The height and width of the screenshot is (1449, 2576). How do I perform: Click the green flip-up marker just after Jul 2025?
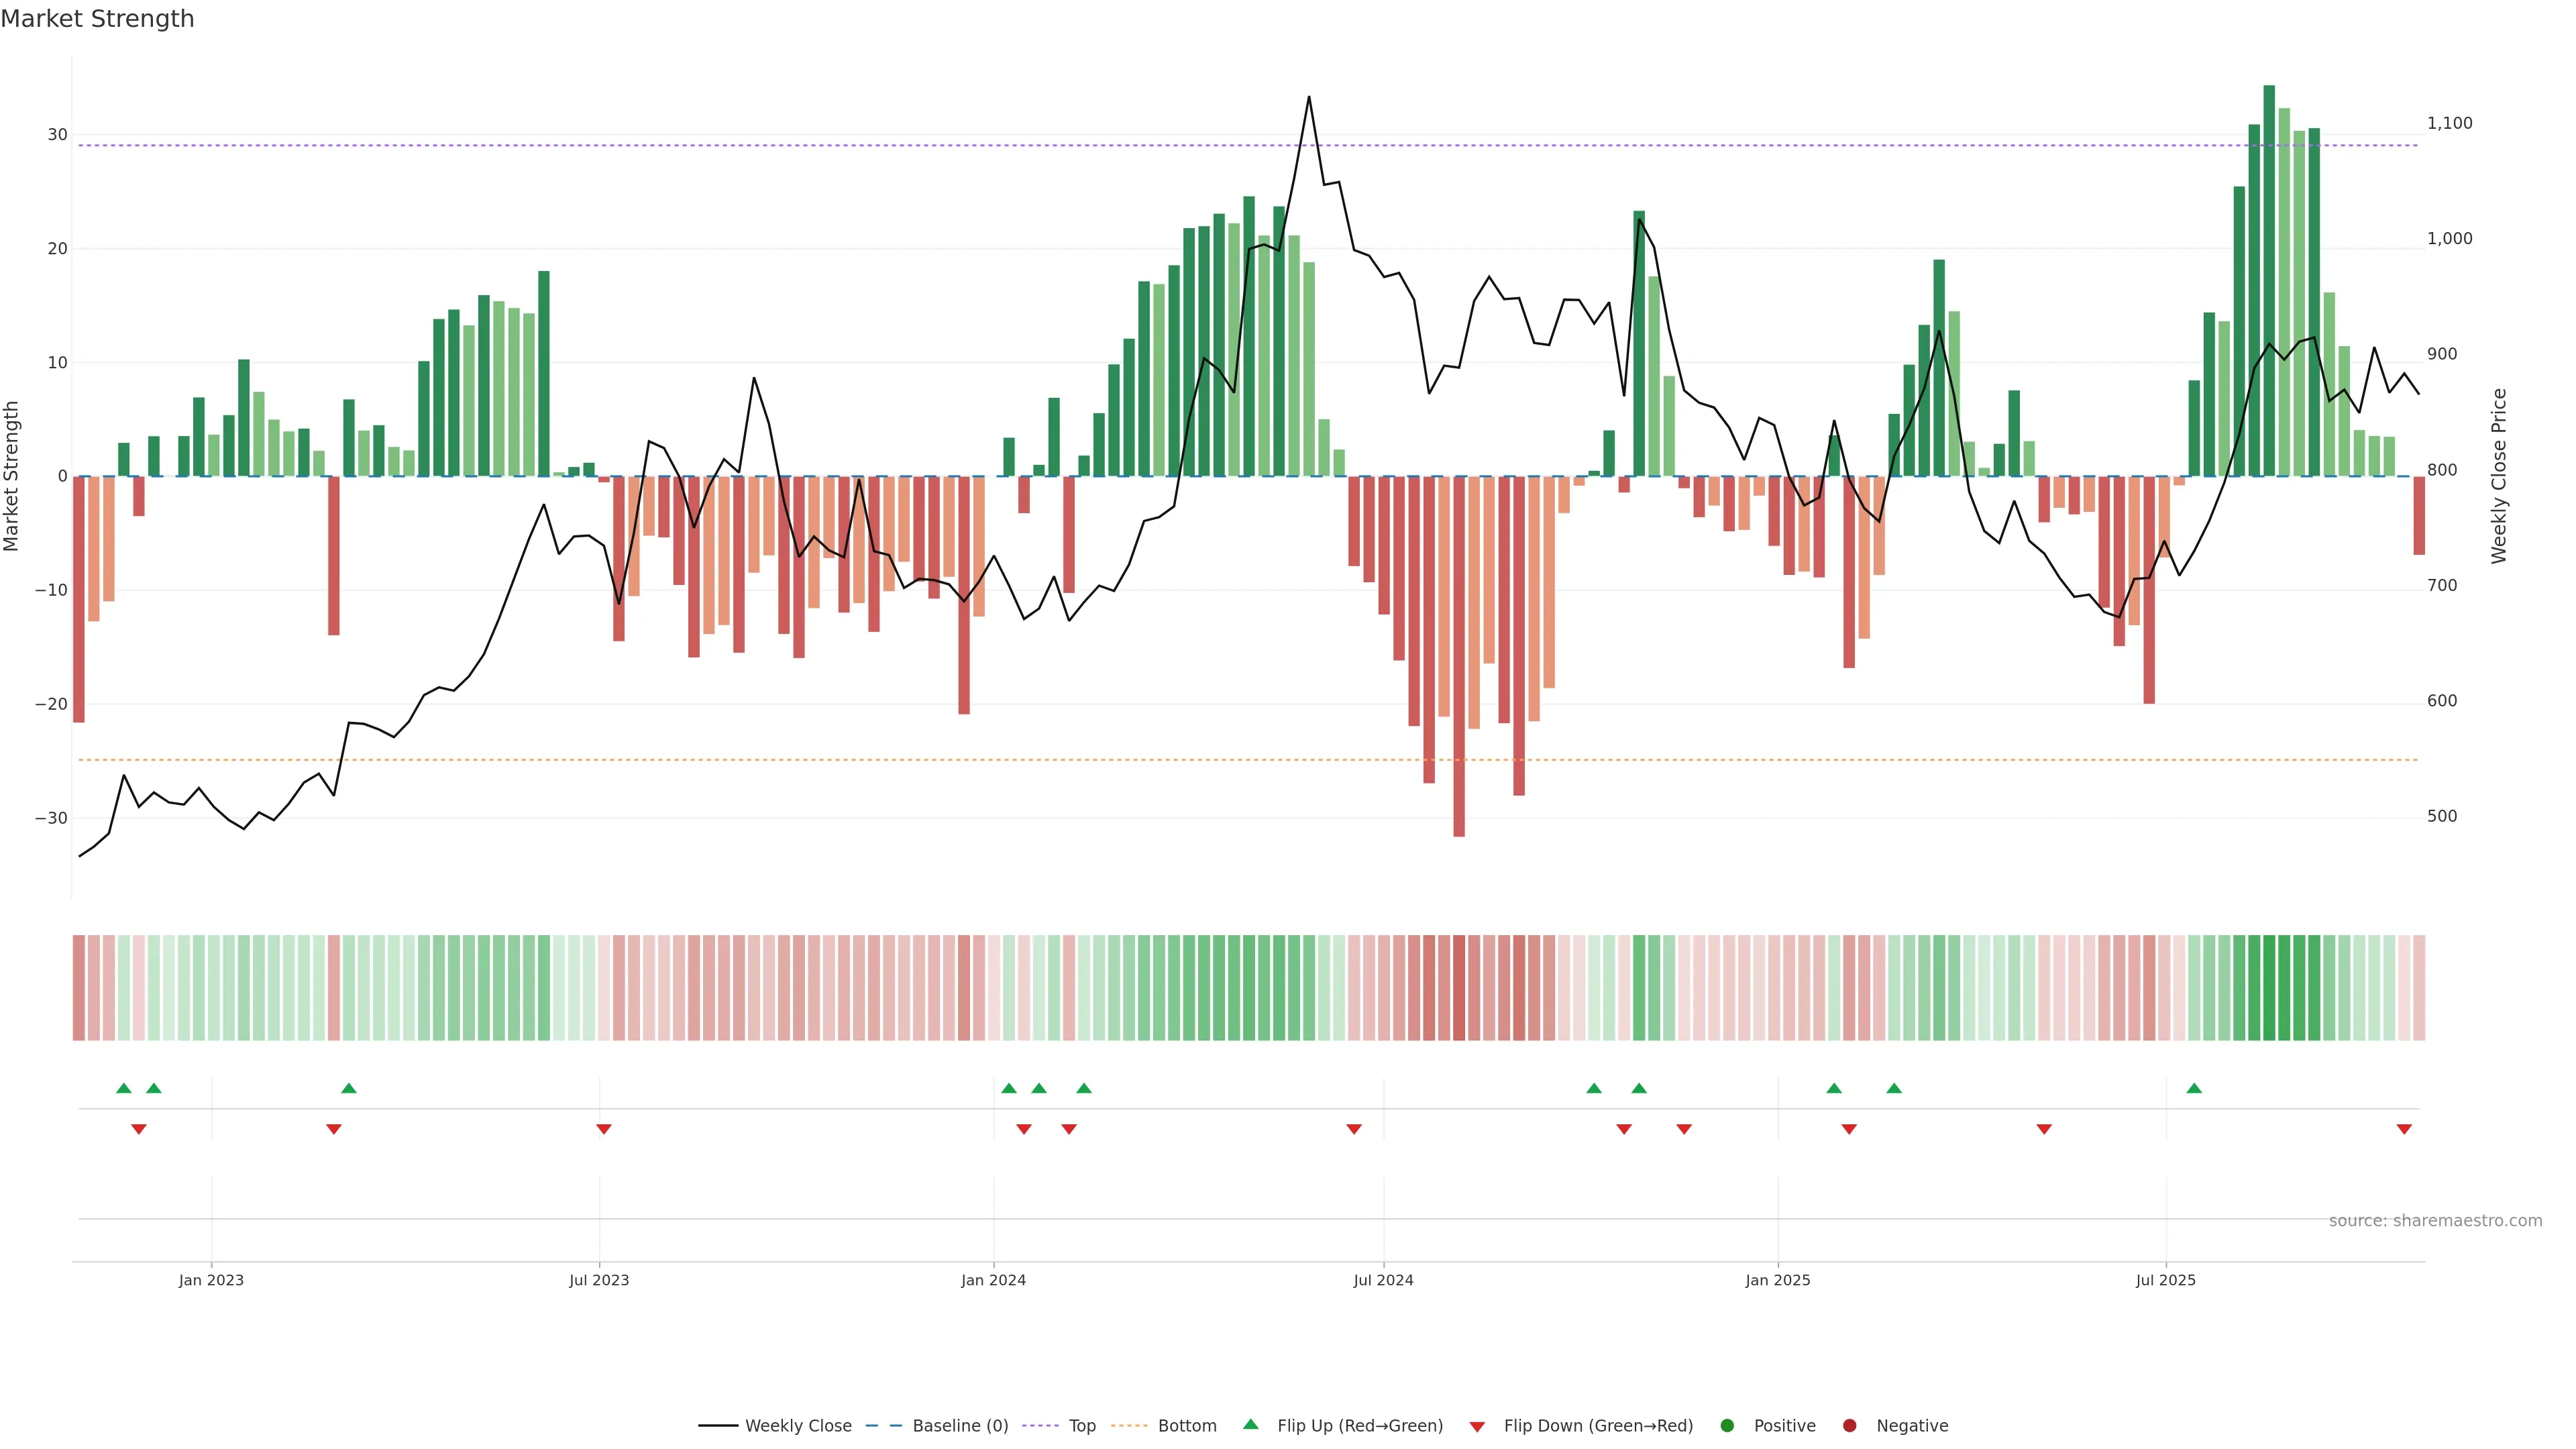pos(2194,1088)
